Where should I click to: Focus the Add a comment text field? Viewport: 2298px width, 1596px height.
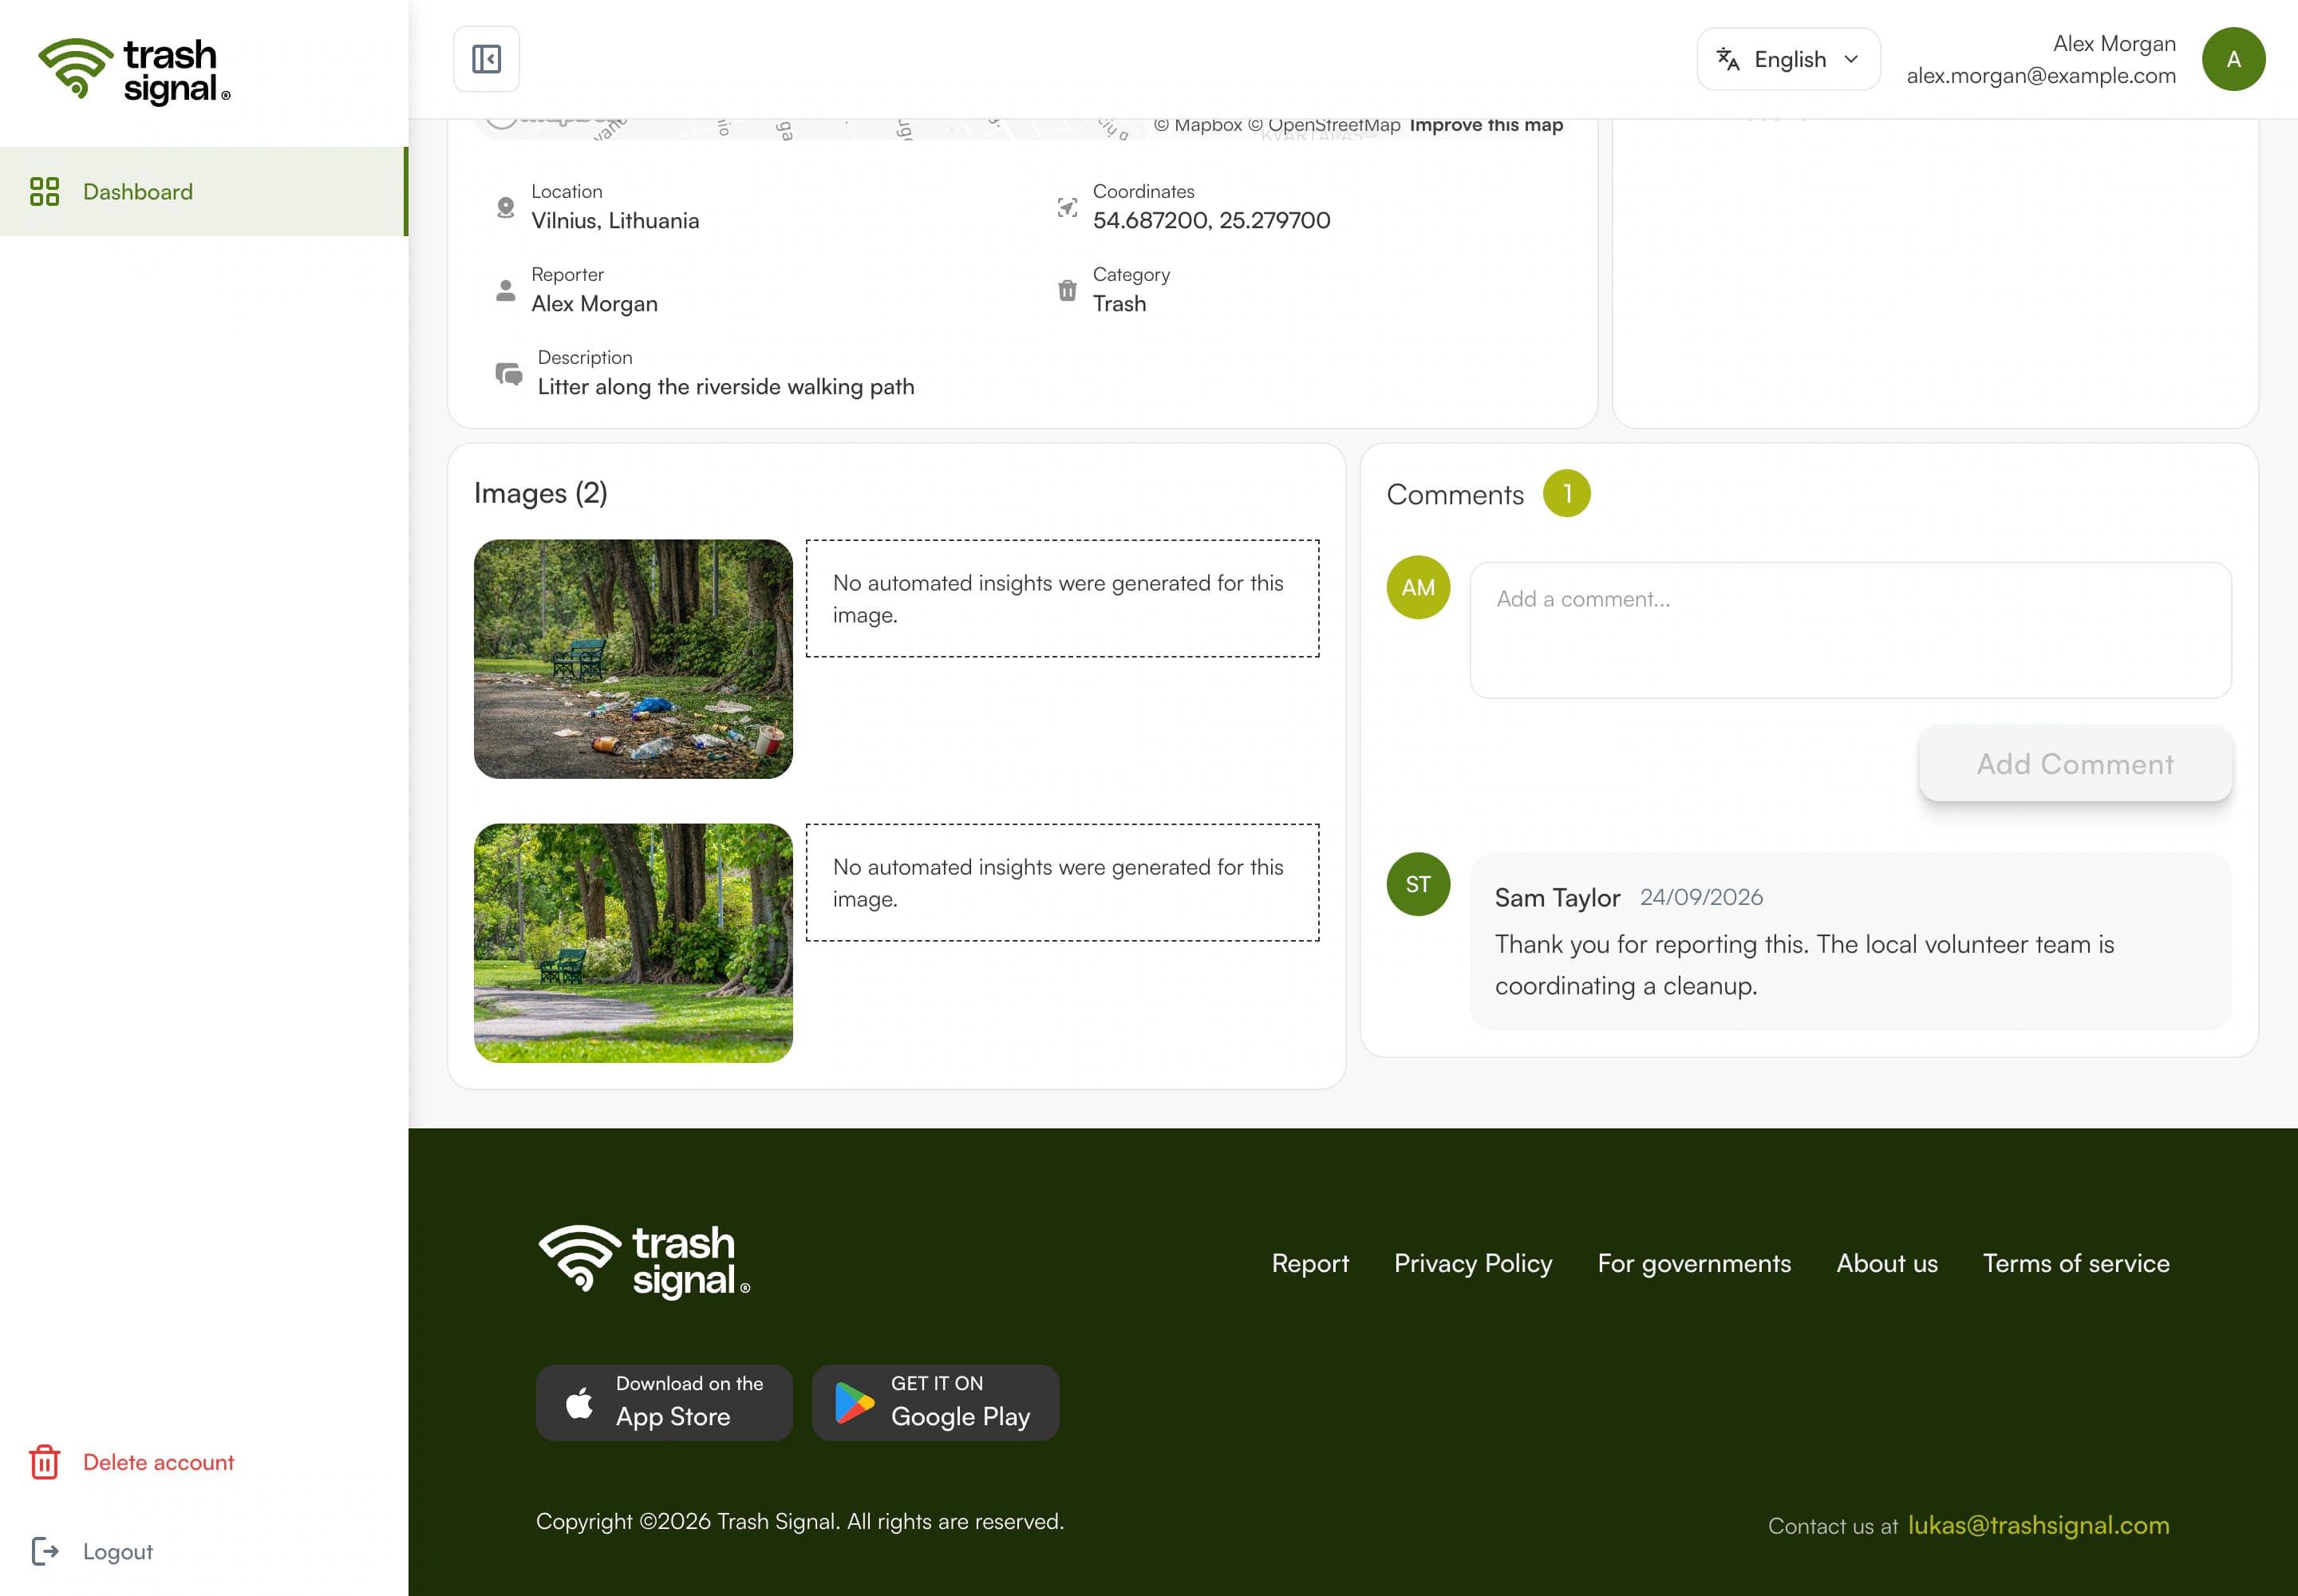[1850, 630]
